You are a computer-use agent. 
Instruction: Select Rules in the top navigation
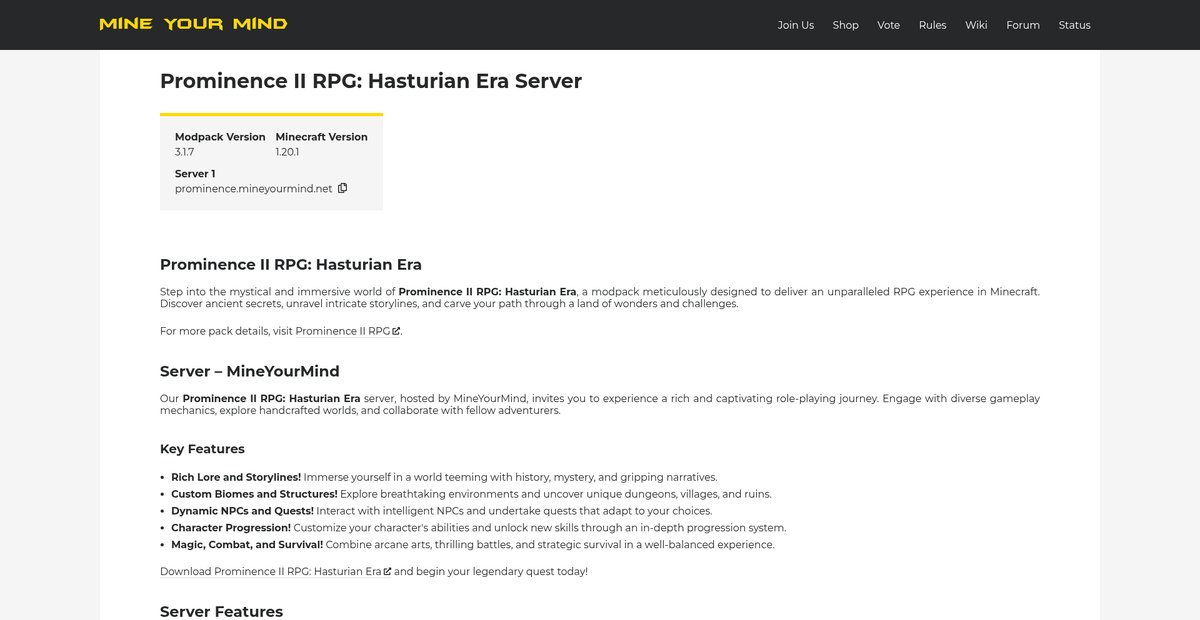coord(933,25)
